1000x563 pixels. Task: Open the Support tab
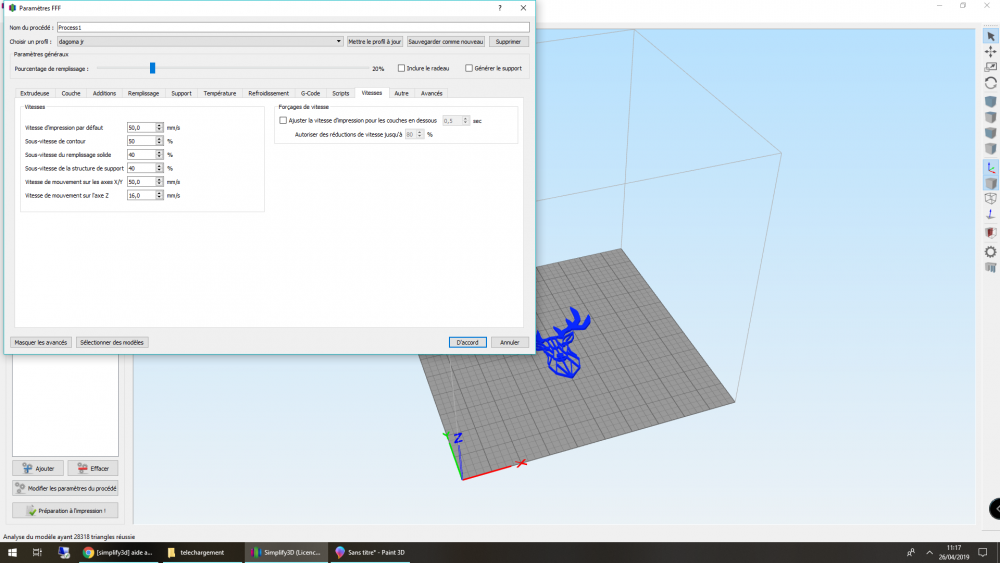[x=181, y=93]
